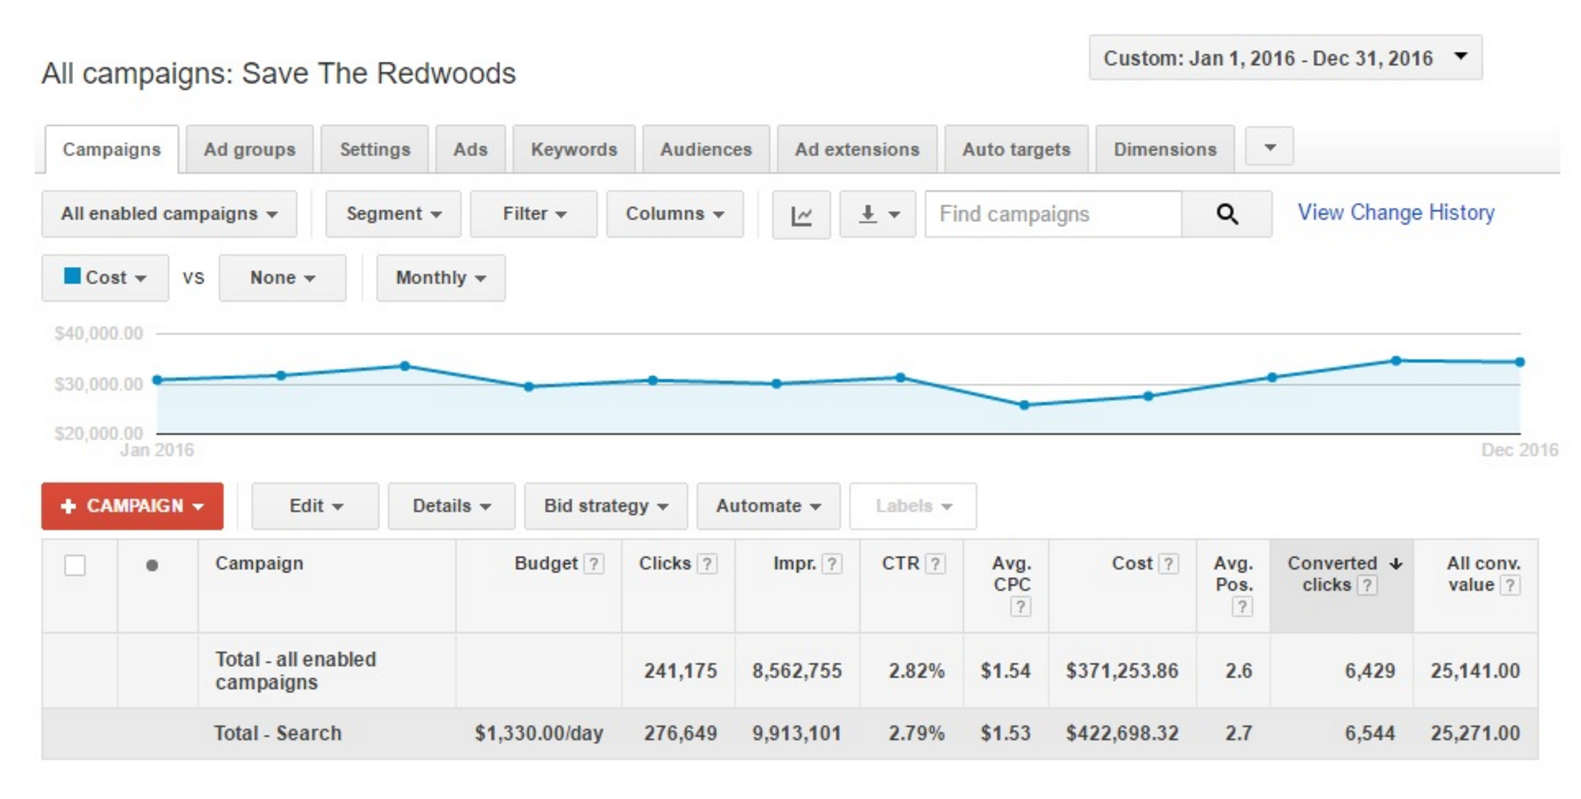The image size is (1581, 799).
Task: Select the $371,253.86 total cost value
Action: pyautogui.click(x=1122, y=671)
